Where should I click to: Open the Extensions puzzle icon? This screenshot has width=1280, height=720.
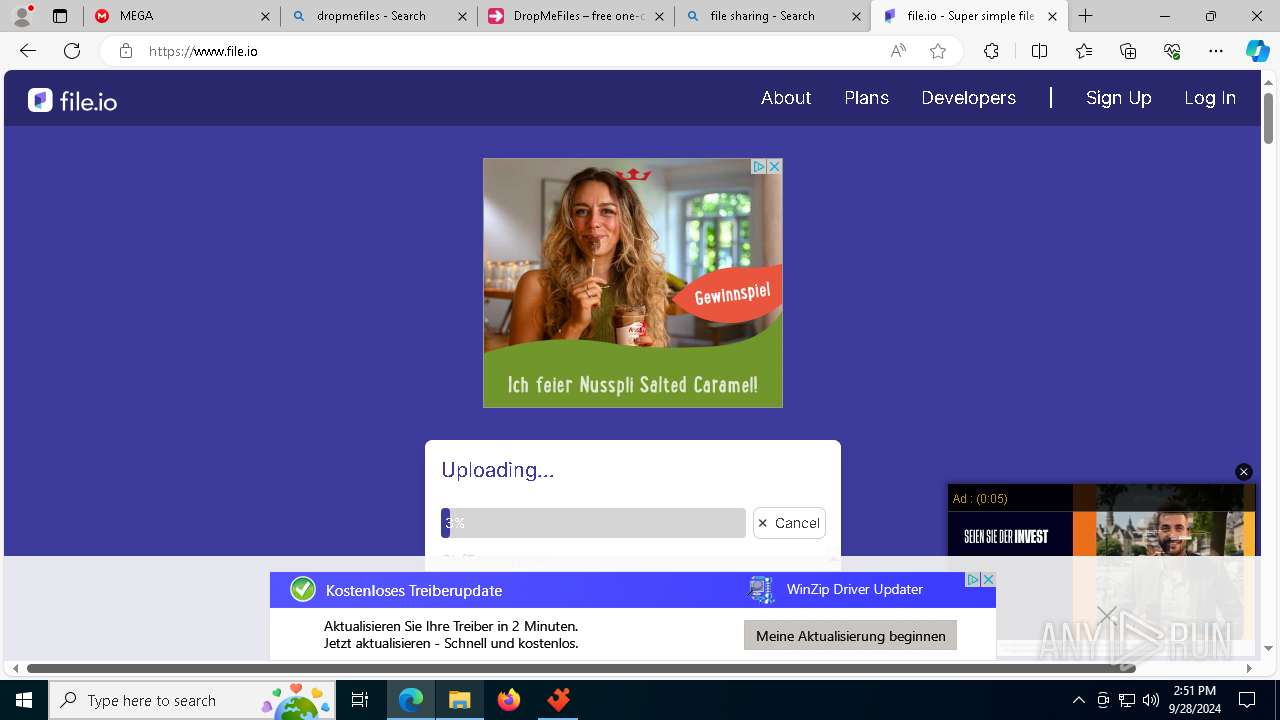click(x=991, y=51)
